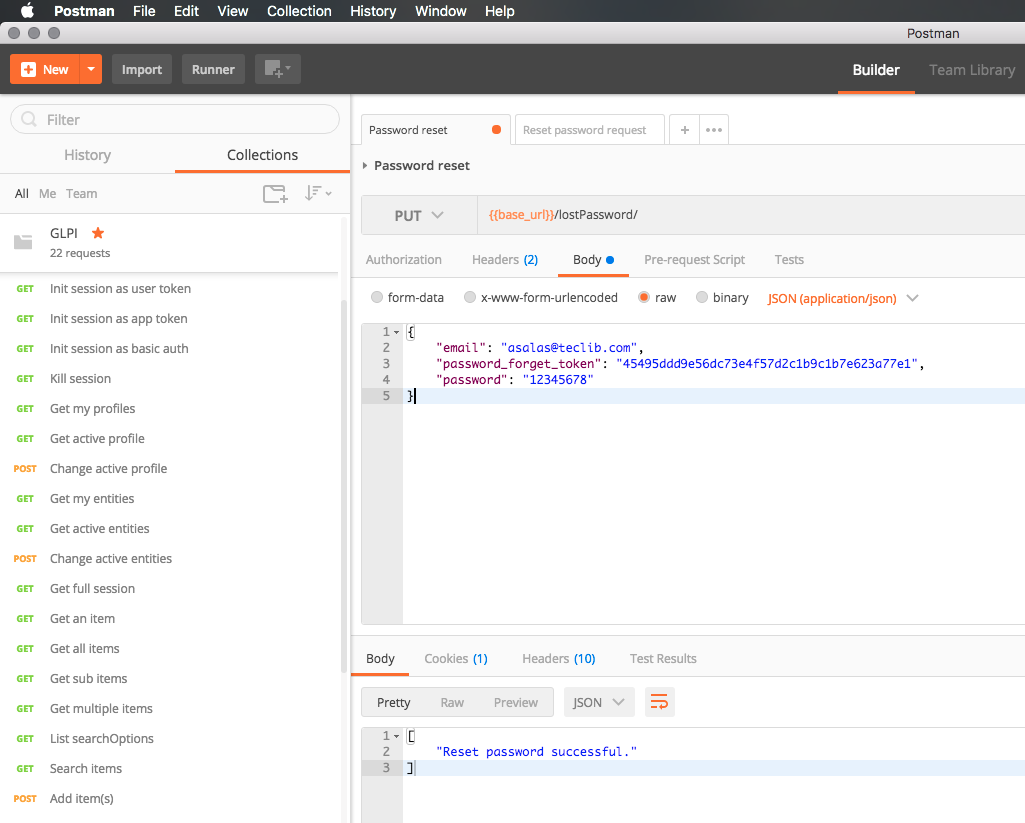This screenshot has width=1025, height=823.
Task: Open the JSON (application/json) content type dropdown
Action: coord(843,298)
